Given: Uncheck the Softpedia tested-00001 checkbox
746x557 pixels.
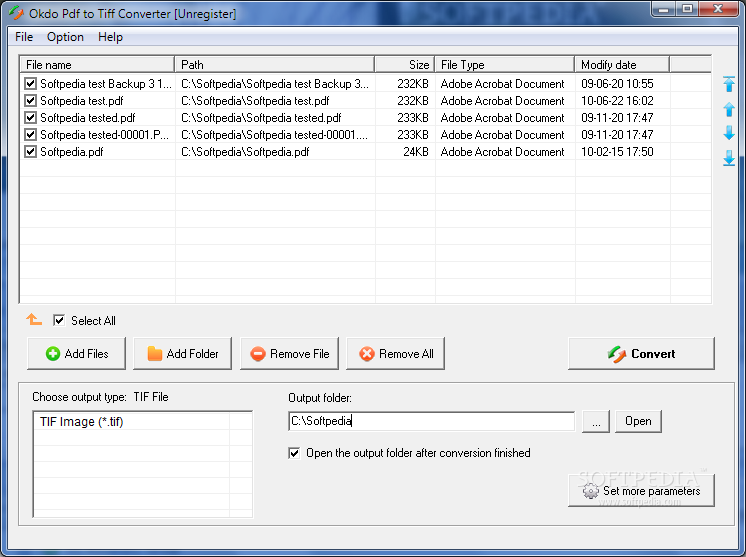Looking at the screenshot, I should tap(30, 135).
